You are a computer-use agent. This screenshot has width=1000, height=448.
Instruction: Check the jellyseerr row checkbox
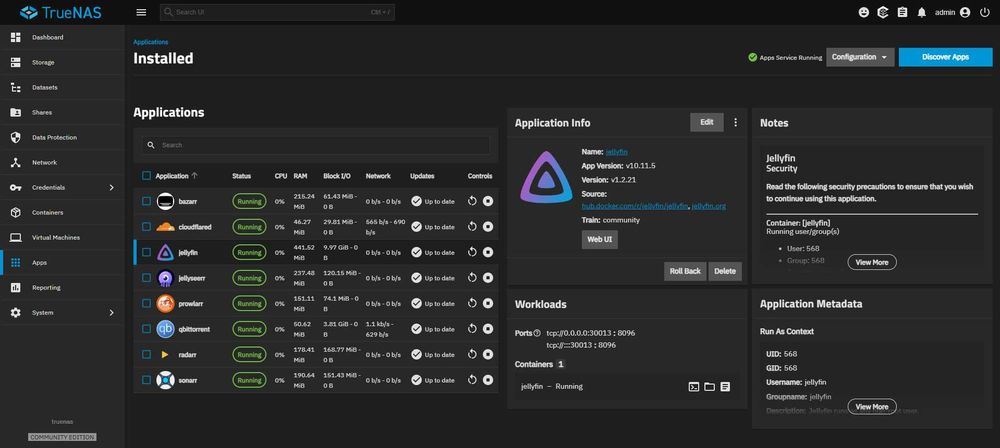147,278
